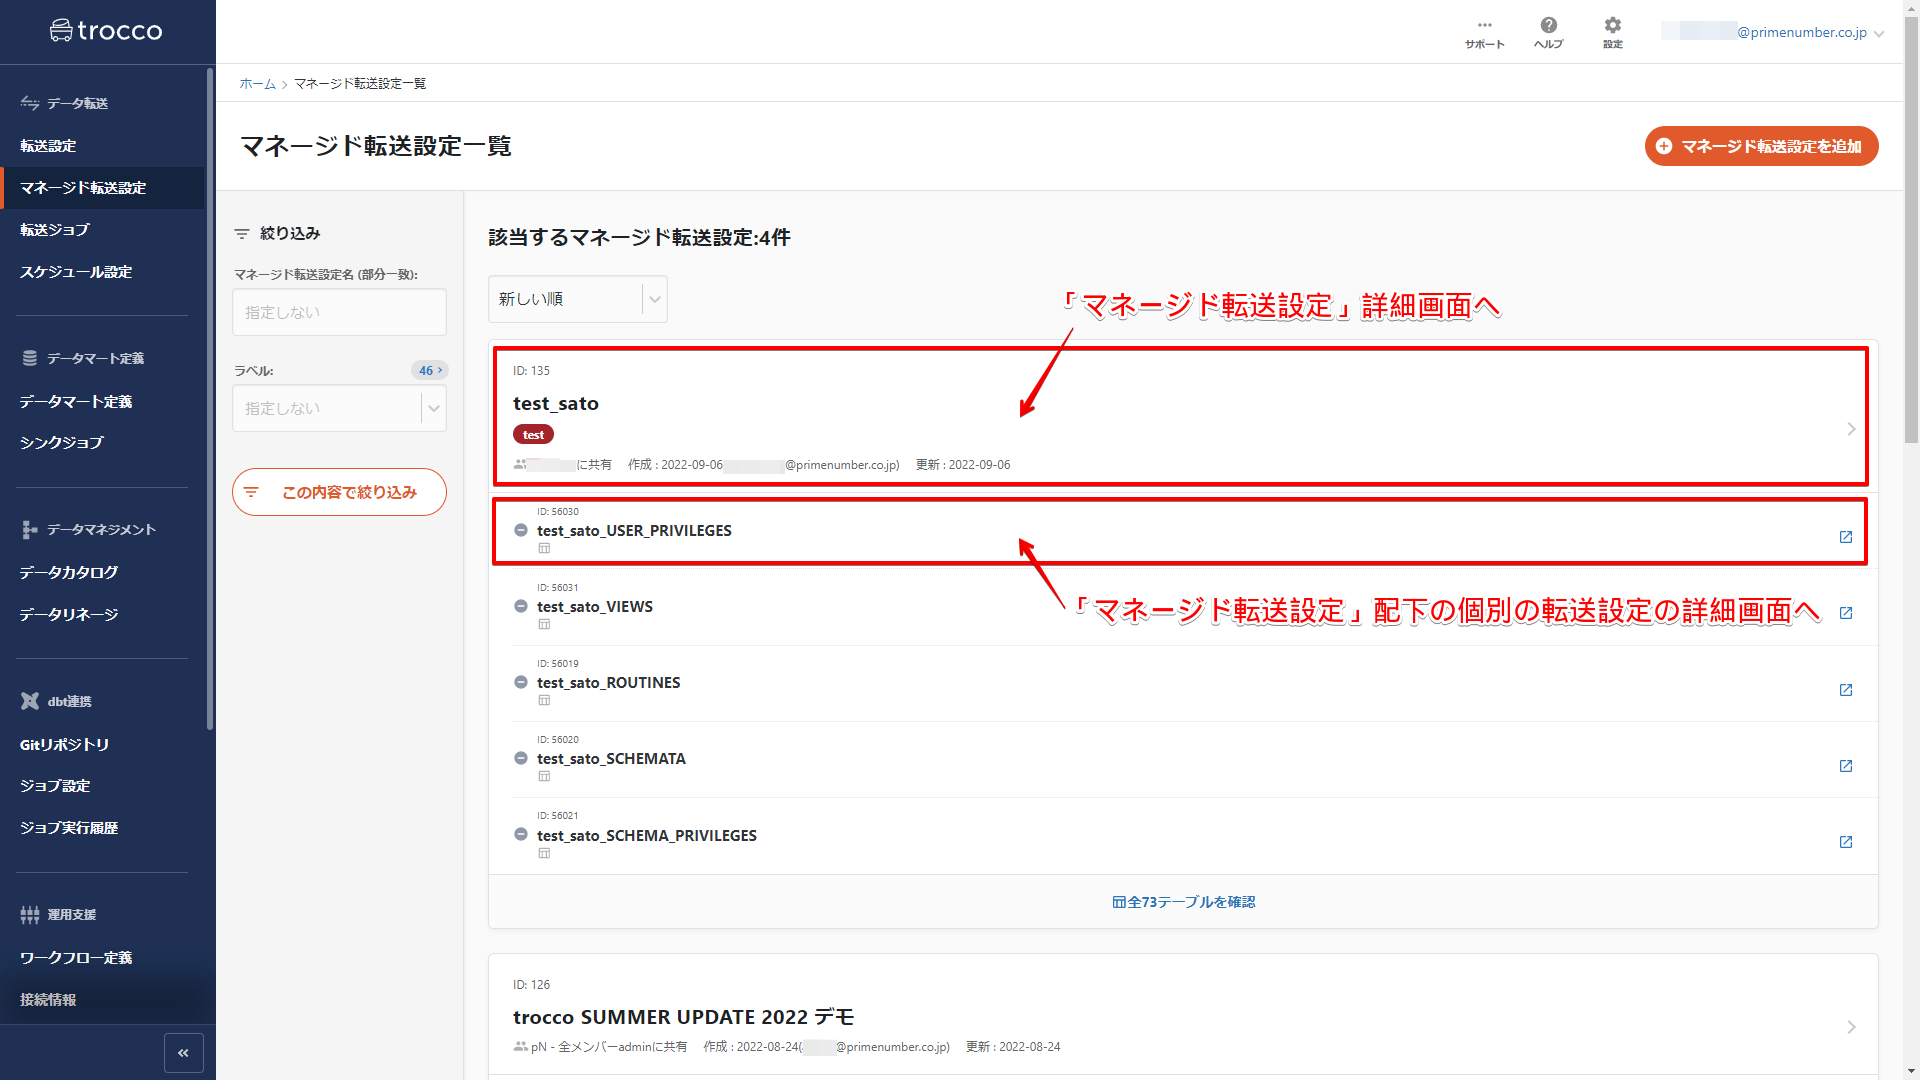The height and width of the screenshot is (1080, 1920).
Task: Open test_sato_USER_PRIVILEGES transfer setting
Action: click(x=634, y=531)
